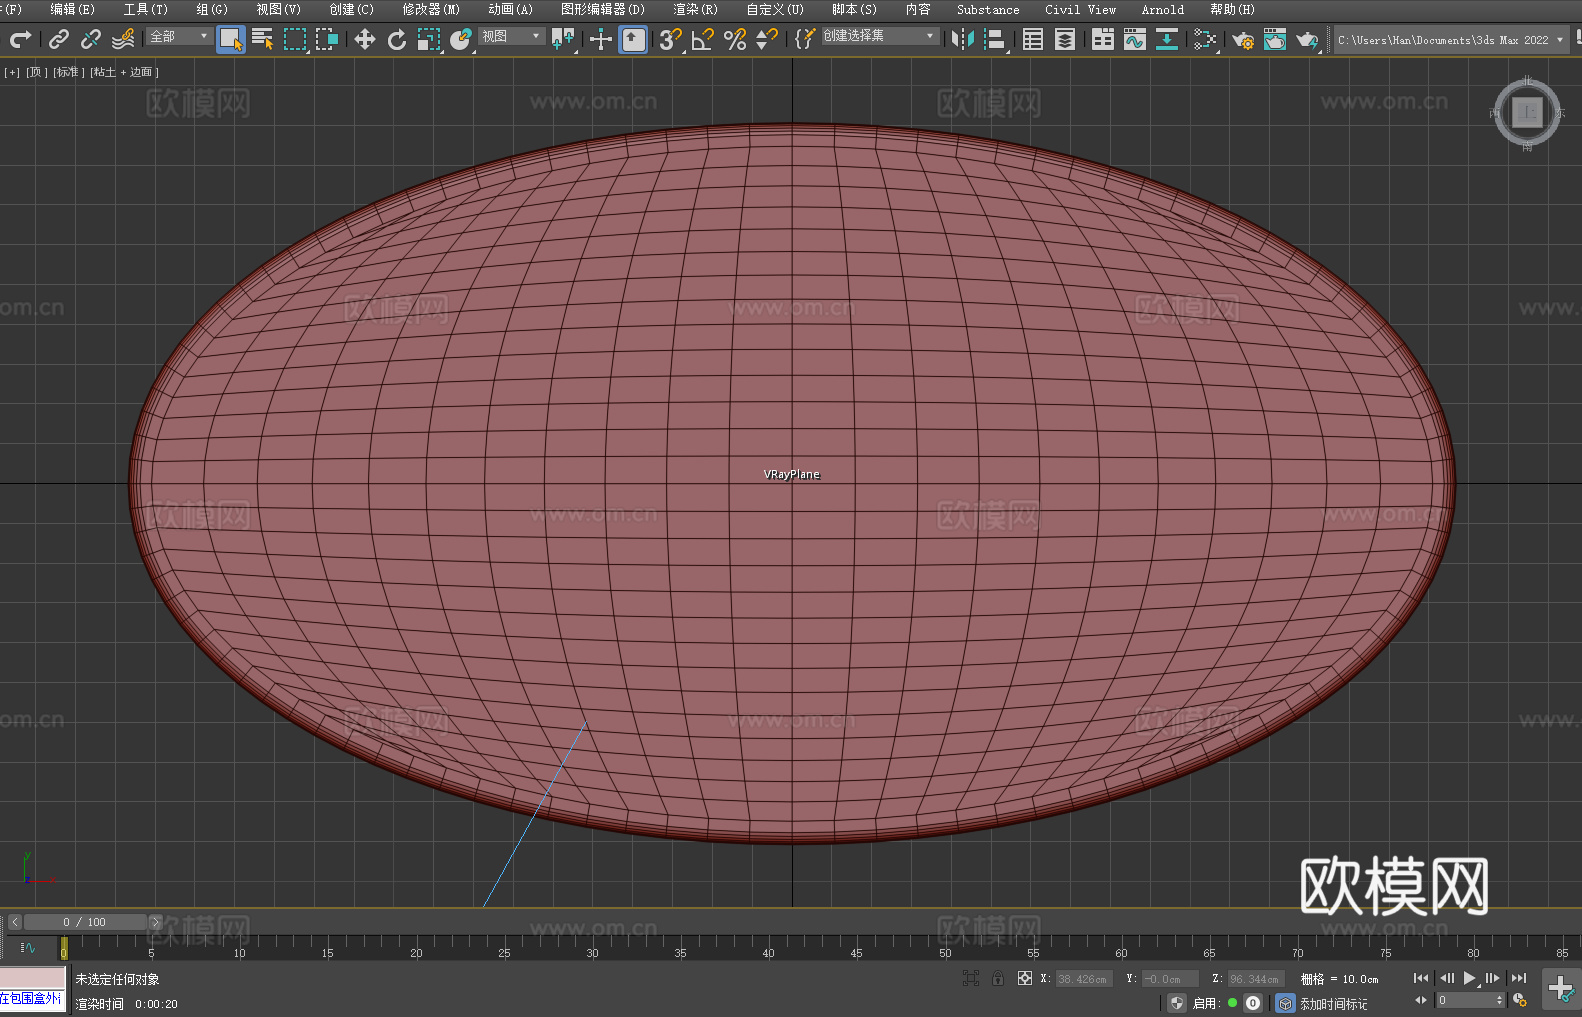Viewport: 1582px width, 1017px height.
Task: Toggle Keyboard Shortcut Override button
Action: point(633,39)
